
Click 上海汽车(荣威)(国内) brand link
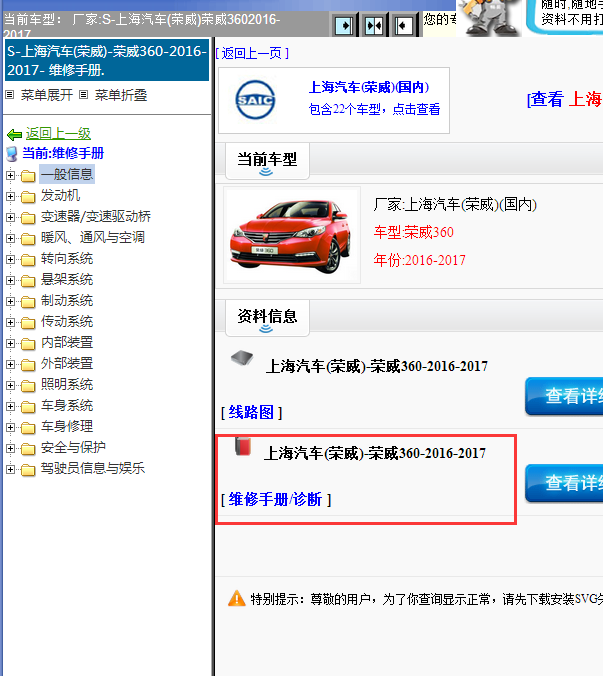tap(369, 87)
